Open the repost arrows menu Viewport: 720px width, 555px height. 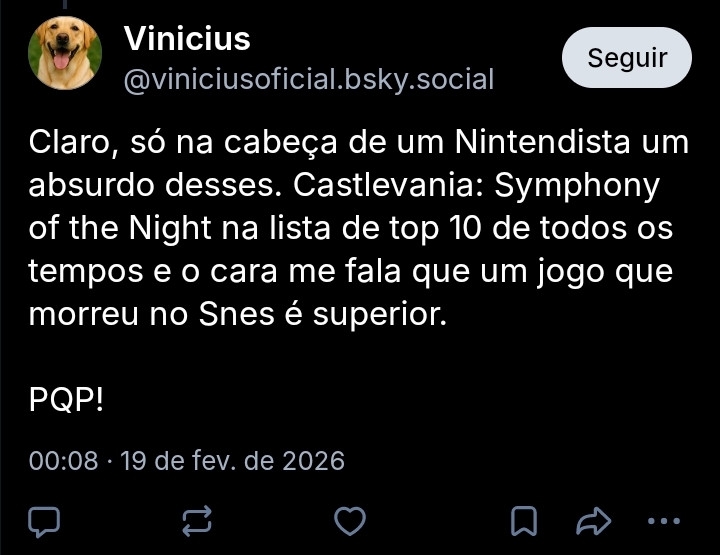coord(197,520)
